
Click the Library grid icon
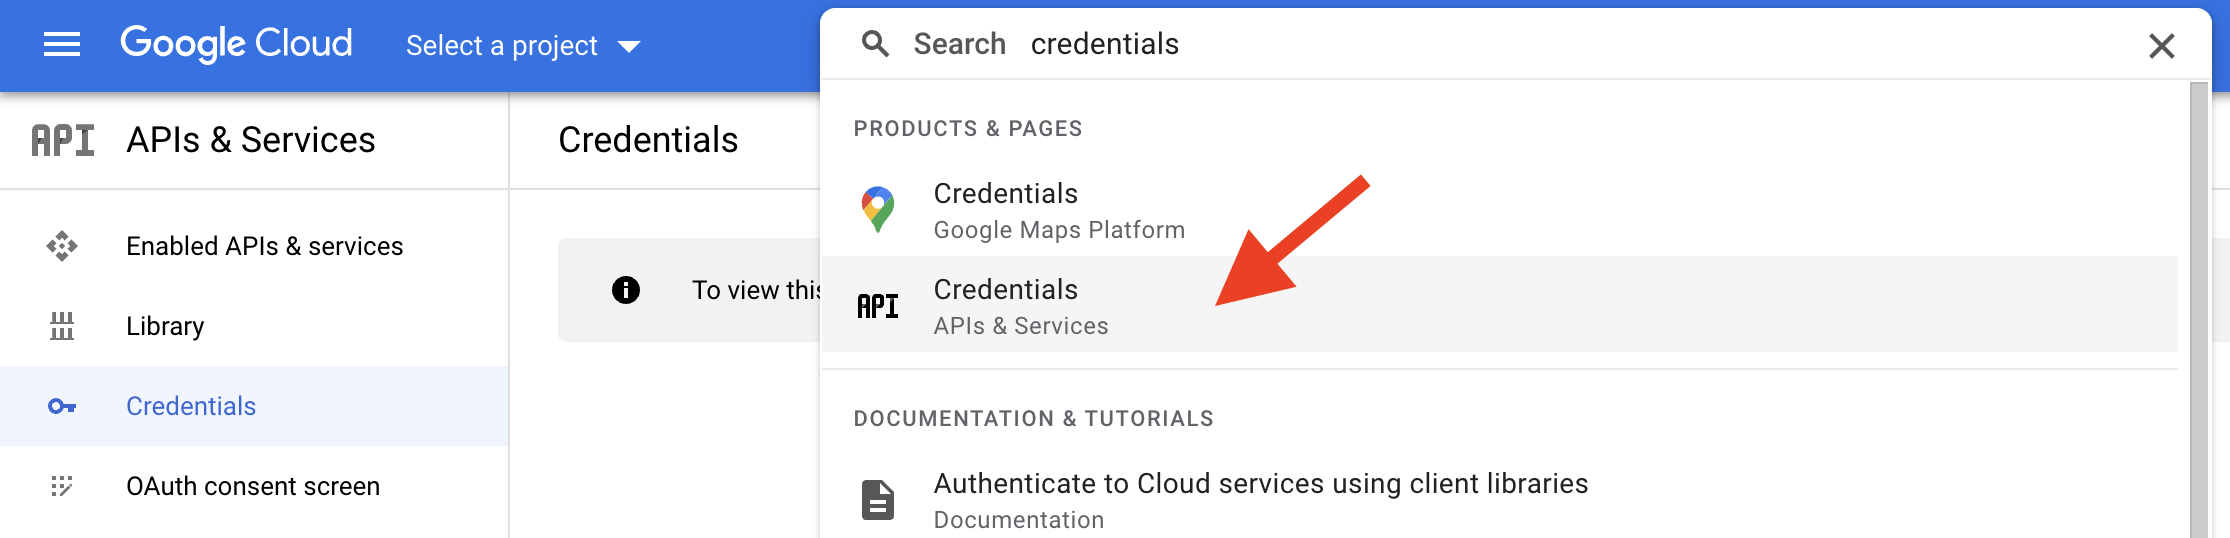(x=62, y=326)
